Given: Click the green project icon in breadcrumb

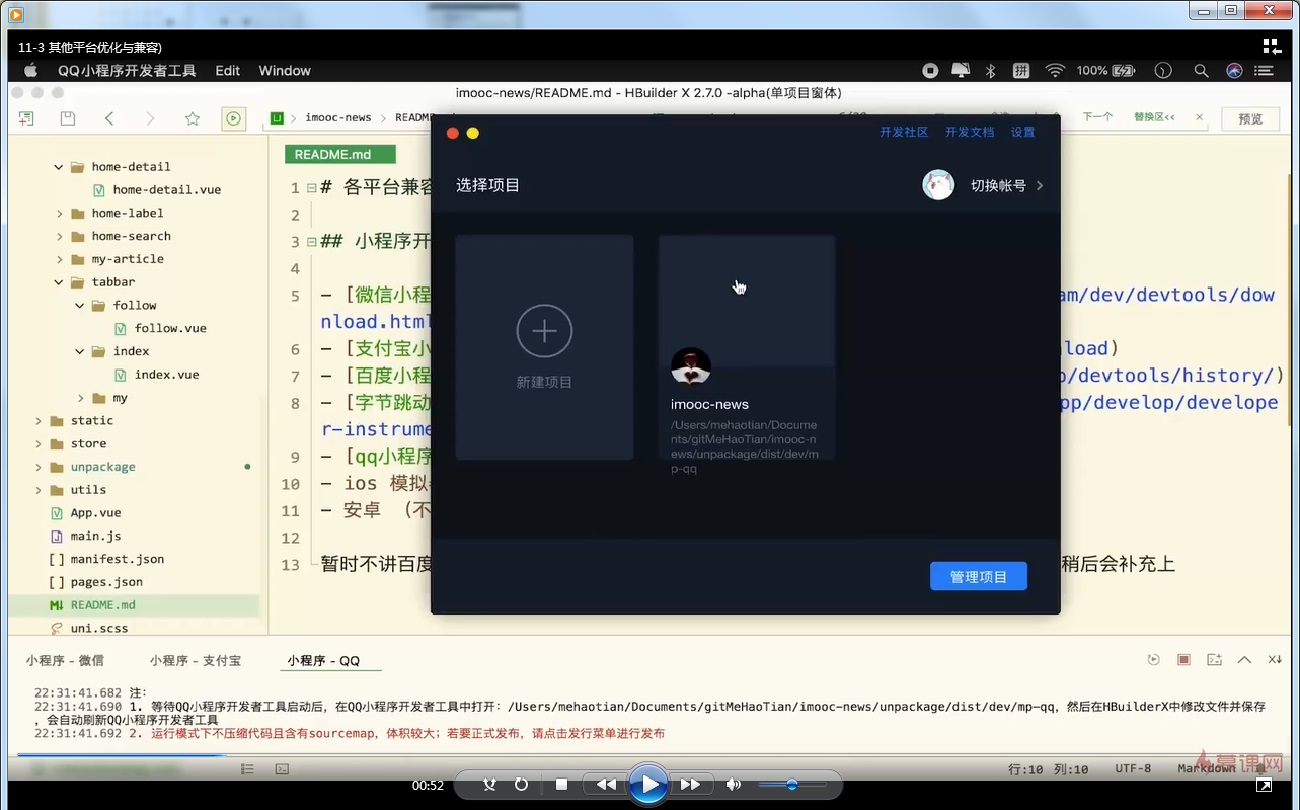Looking at the screenshot, I should pos(277,117).
